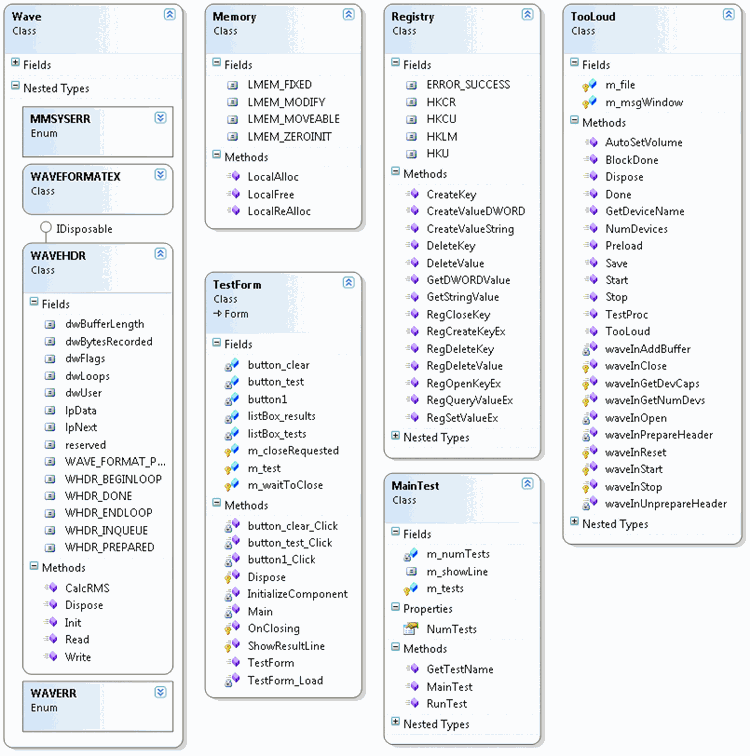Viewport: 750px width, 756px height.
Task: Select the TestProc method in TooLoud
Action: pos(627,315)
